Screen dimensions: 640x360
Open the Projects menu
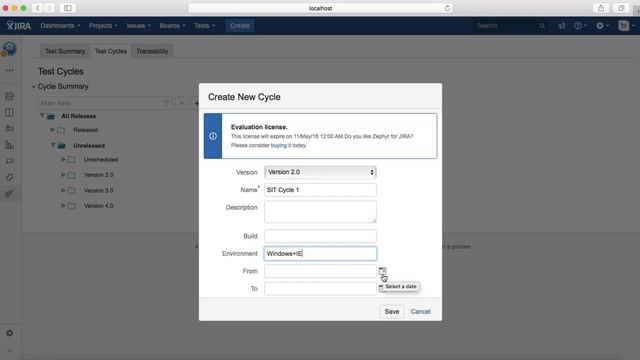click(x=103, y=26)
